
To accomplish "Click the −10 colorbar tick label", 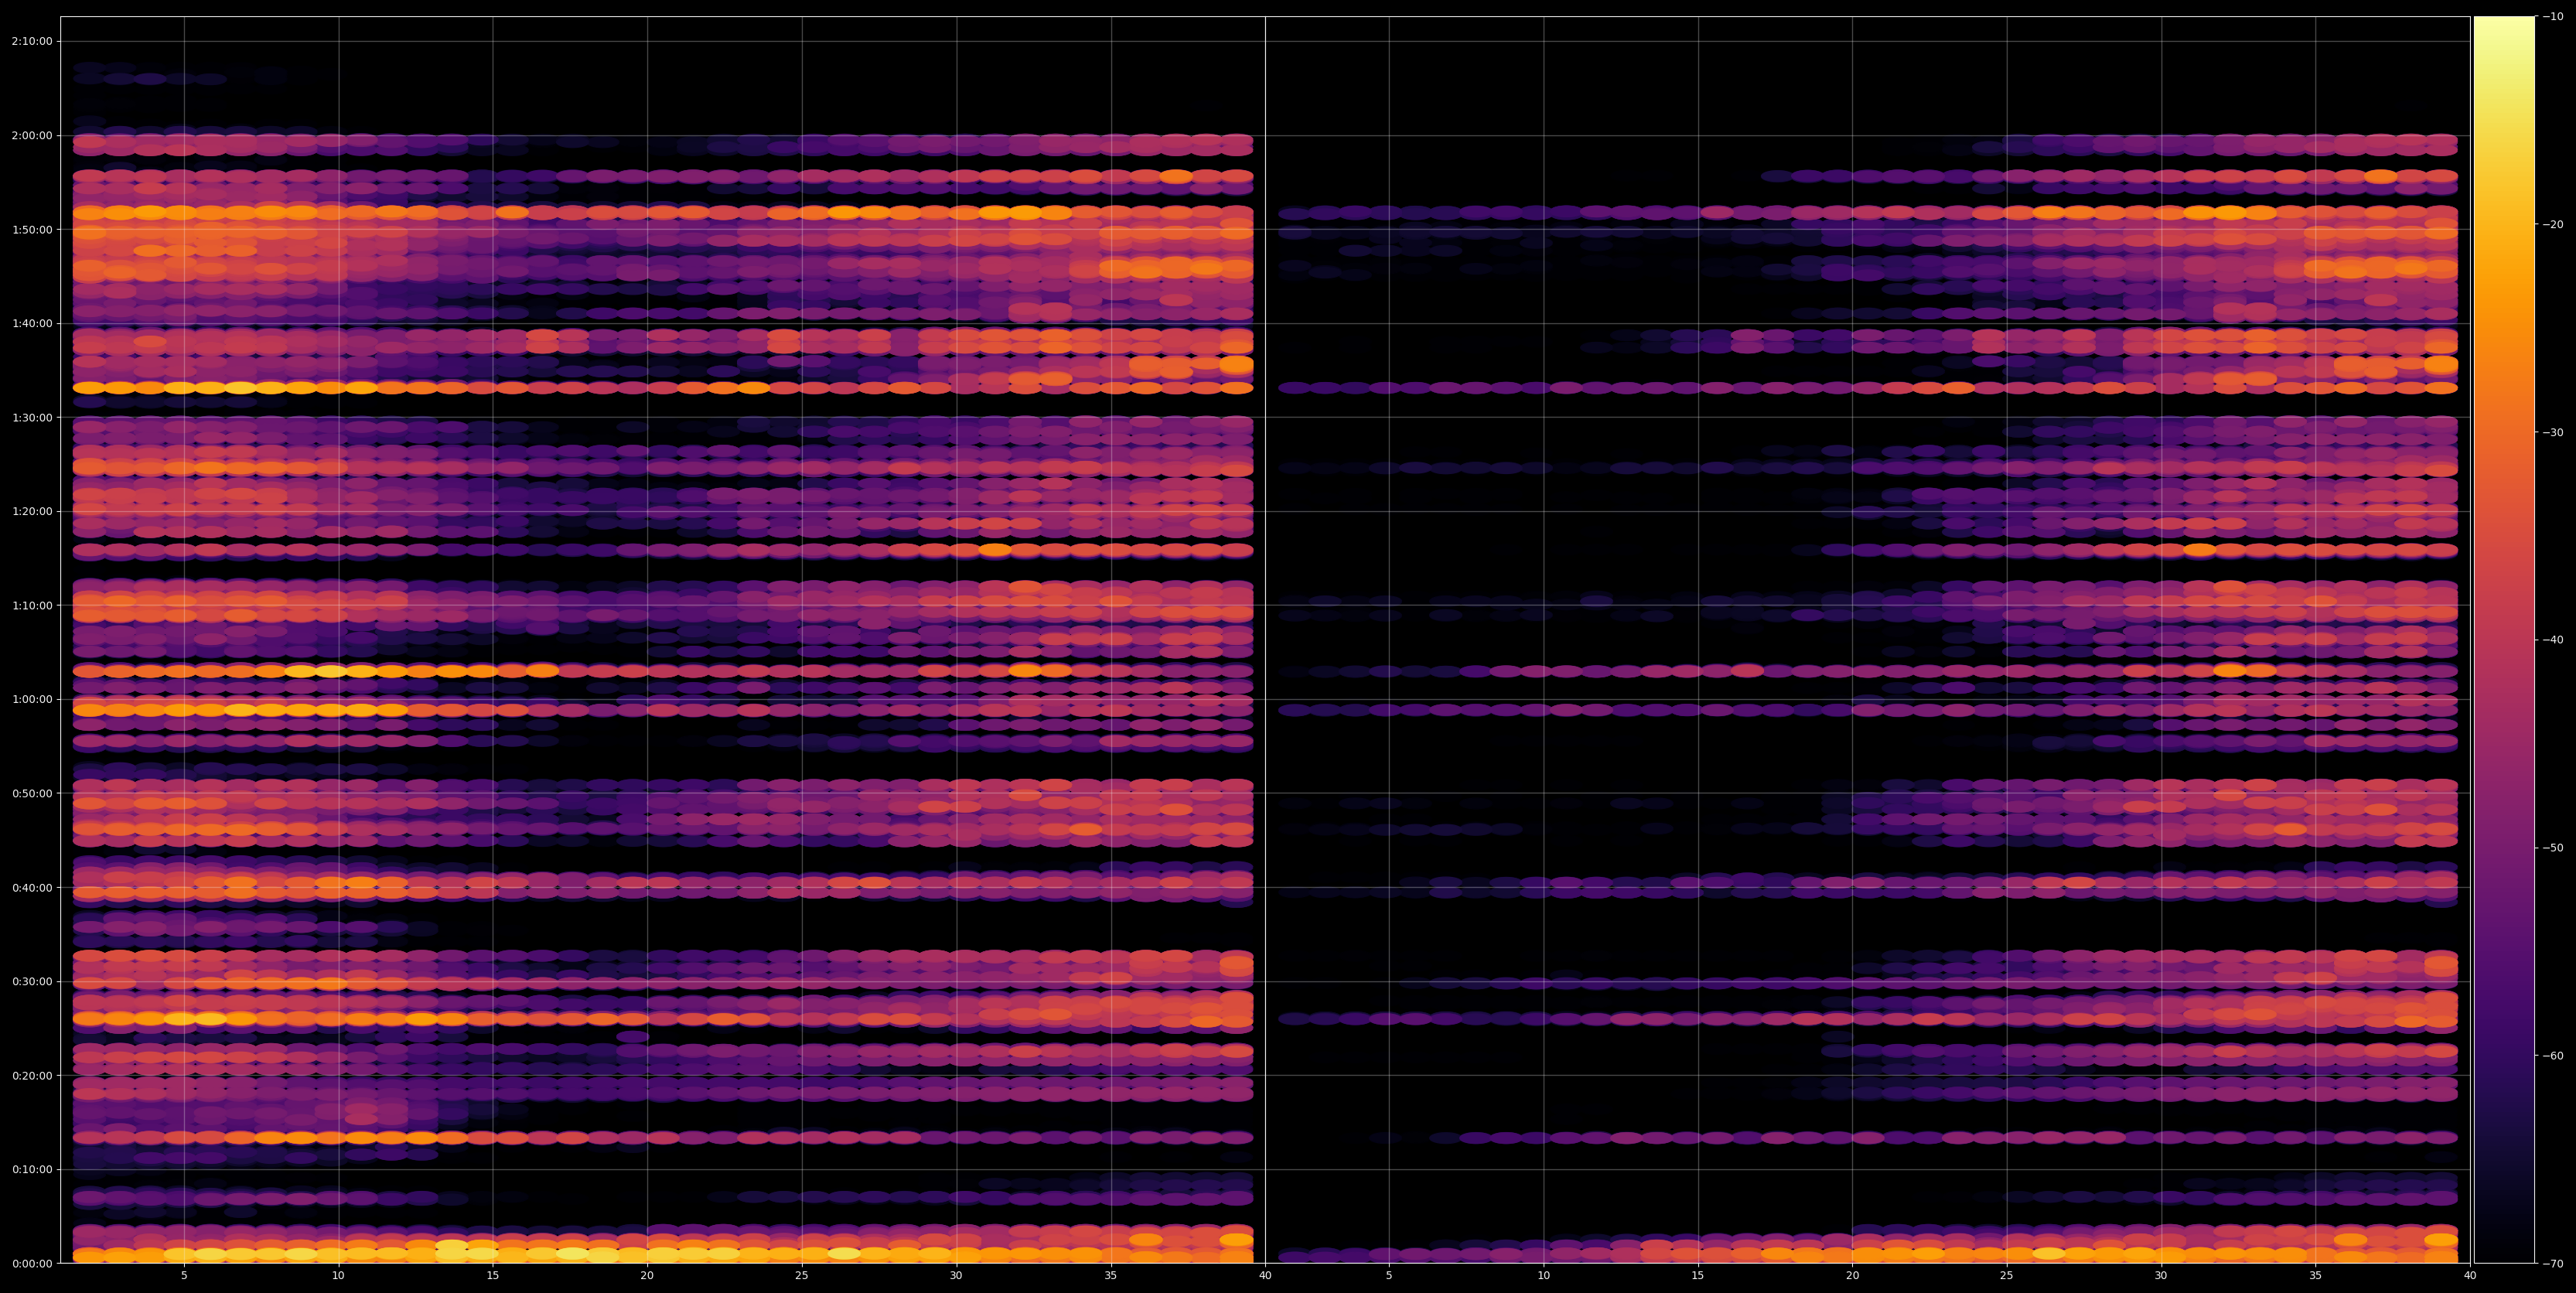I will [x=2553, y=16].
